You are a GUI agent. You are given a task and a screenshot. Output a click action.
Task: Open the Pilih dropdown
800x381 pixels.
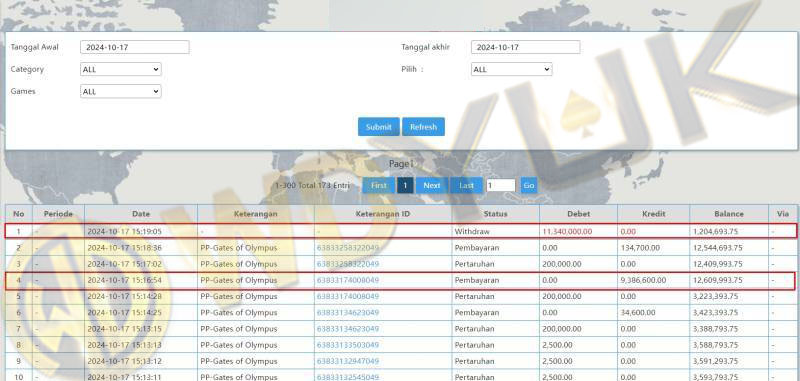511,69
